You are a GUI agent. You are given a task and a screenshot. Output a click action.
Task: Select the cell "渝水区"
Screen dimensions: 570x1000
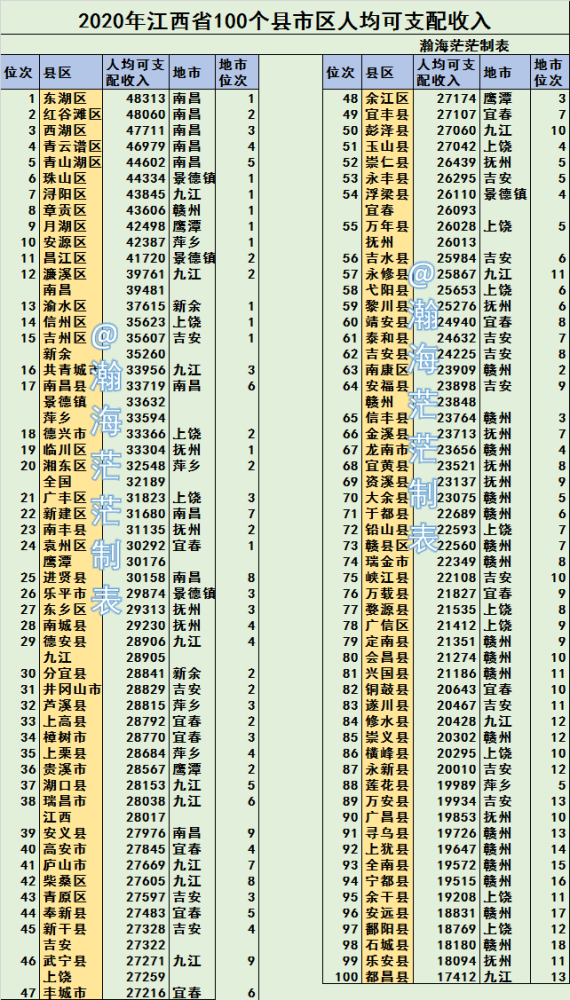[64, 306]
